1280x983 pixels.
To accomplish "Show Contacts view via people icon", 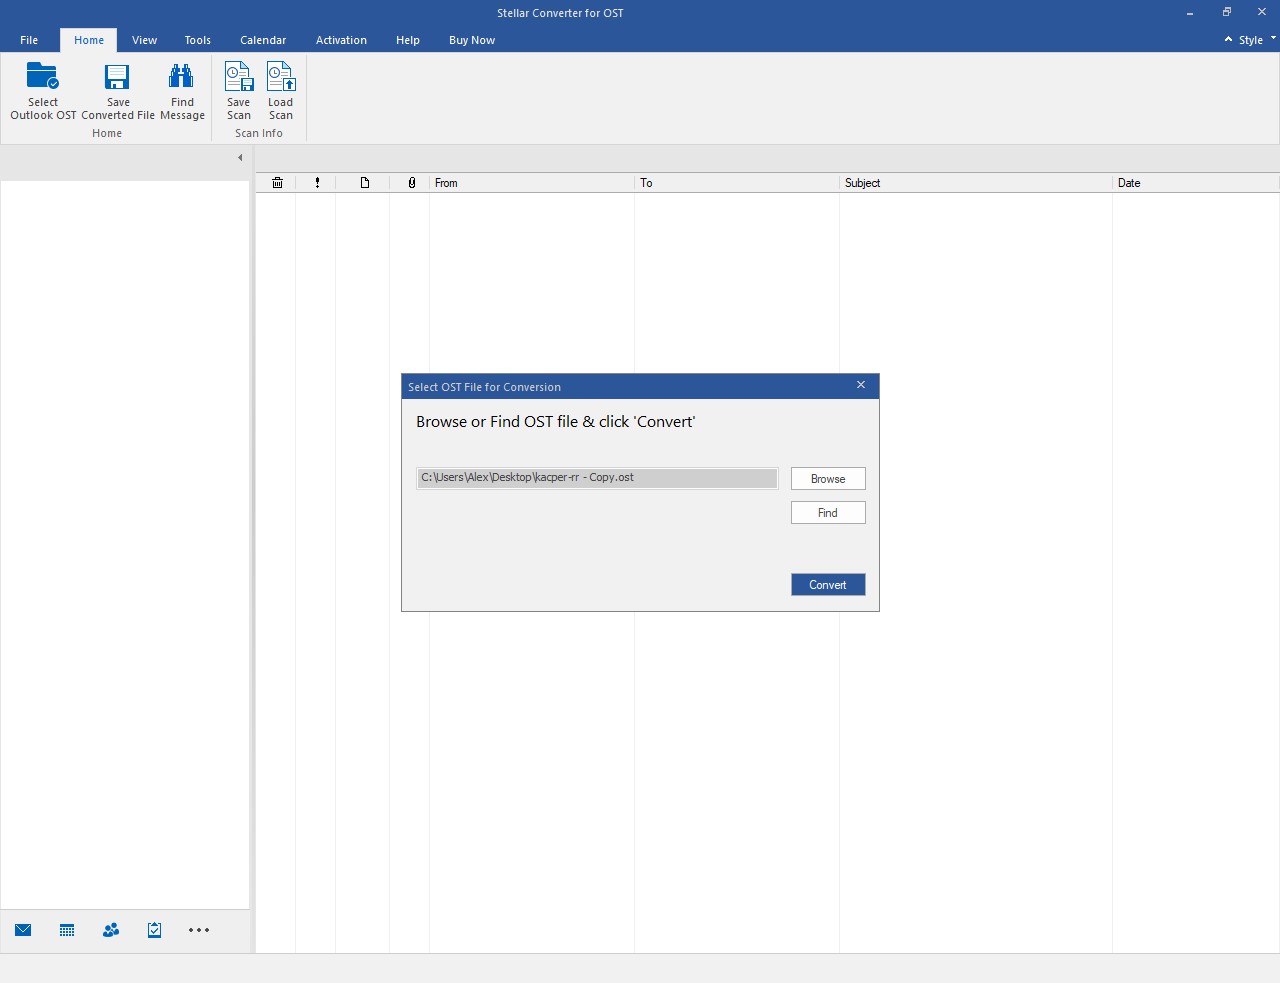I will (x=111, y=930).
